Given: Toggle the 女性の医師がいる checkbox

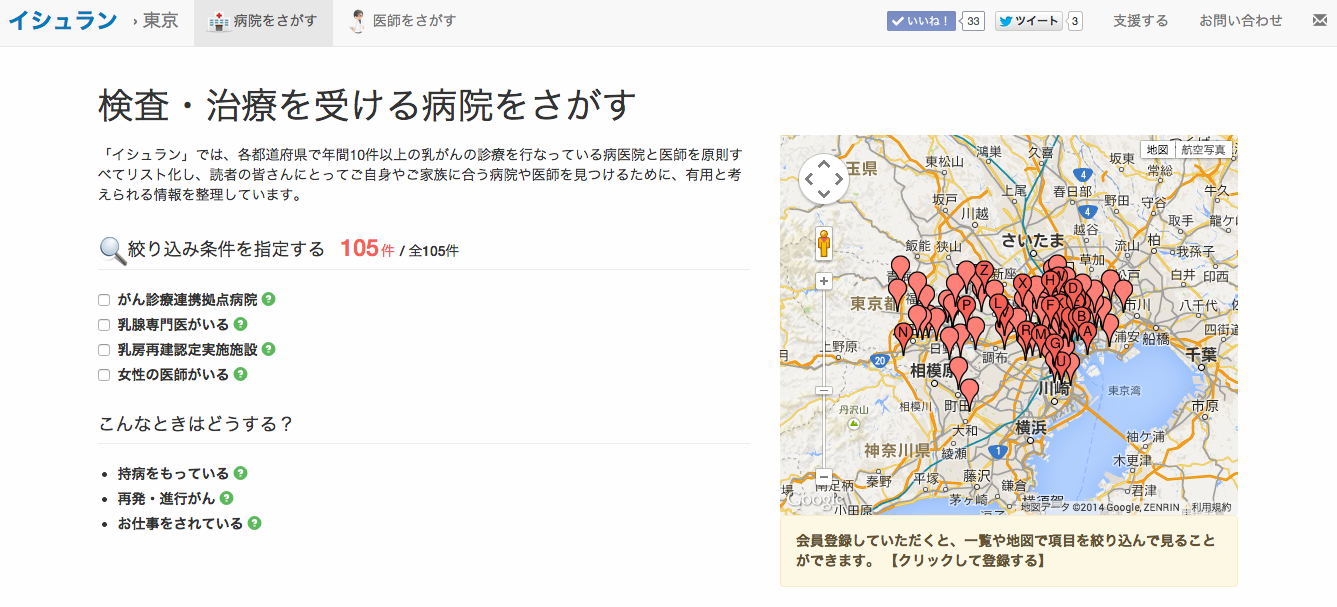Looking at the screenshot, I should (x=104, y=375).
